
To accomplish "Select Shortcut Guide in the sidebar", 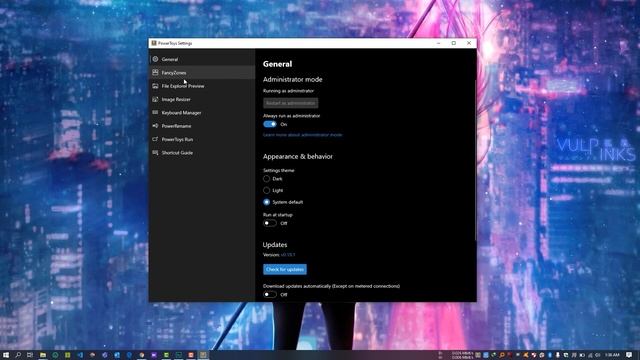I will point(202,153).
